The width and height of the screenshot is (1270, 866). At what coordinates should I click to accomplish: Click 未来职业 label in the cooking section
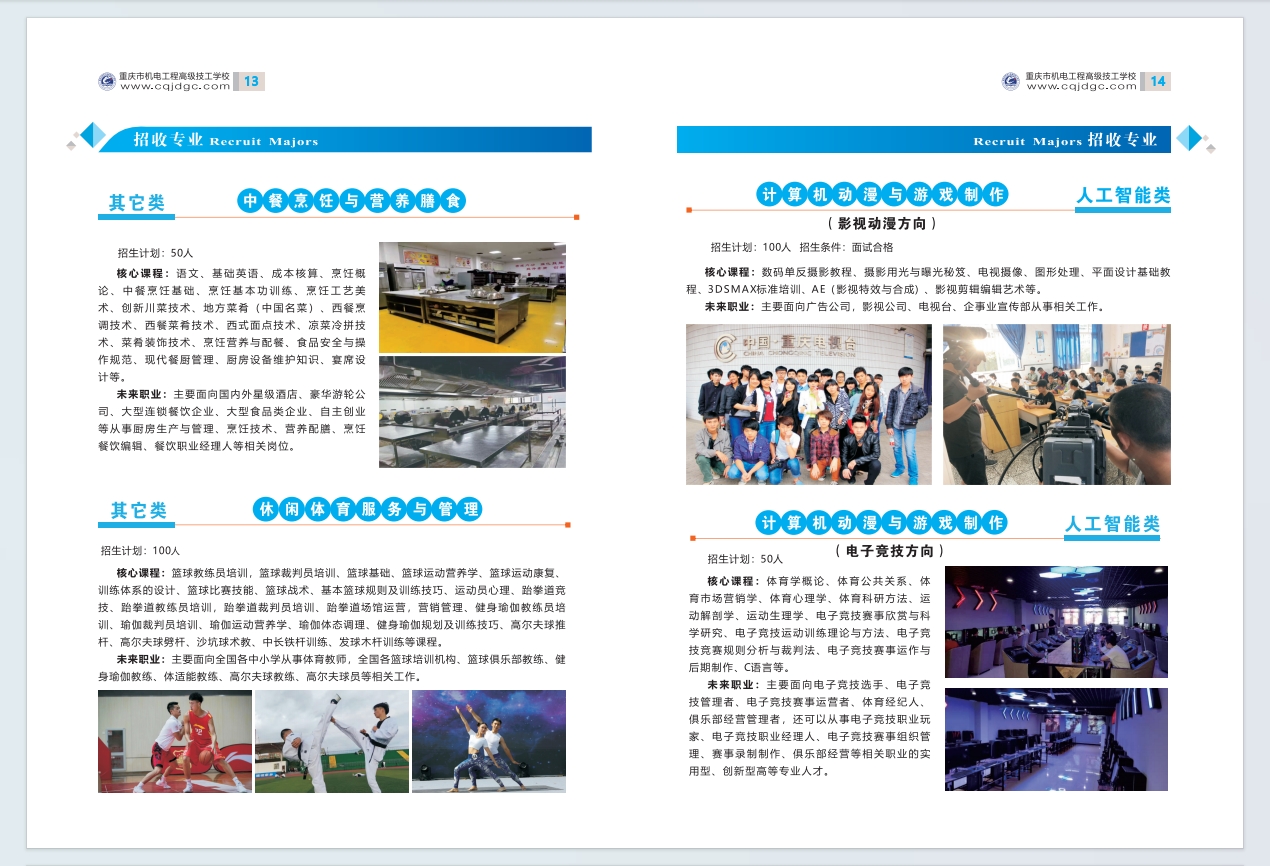click(x=141, y=394)
